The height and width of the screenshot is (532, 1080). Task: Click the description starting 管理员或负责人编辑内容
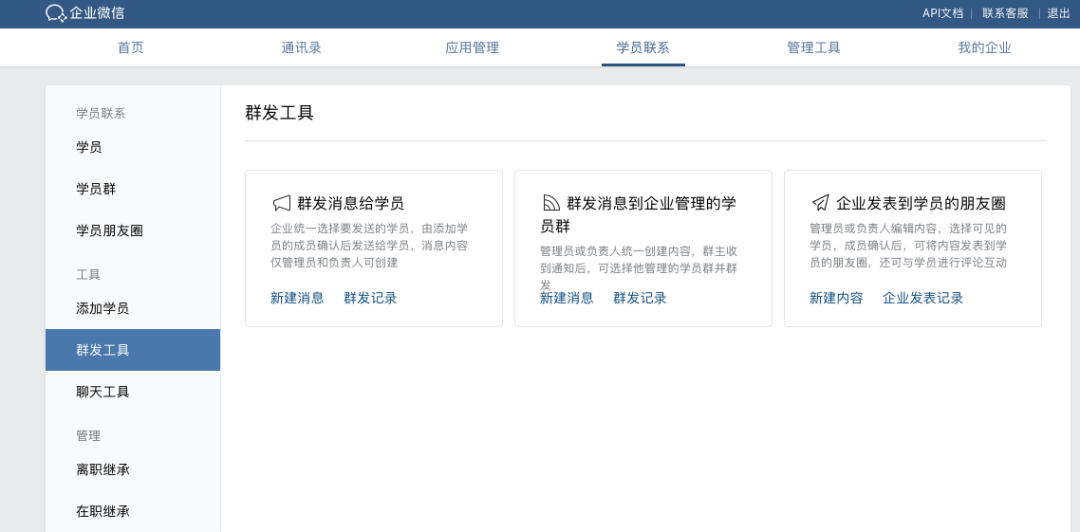point(908,245)
